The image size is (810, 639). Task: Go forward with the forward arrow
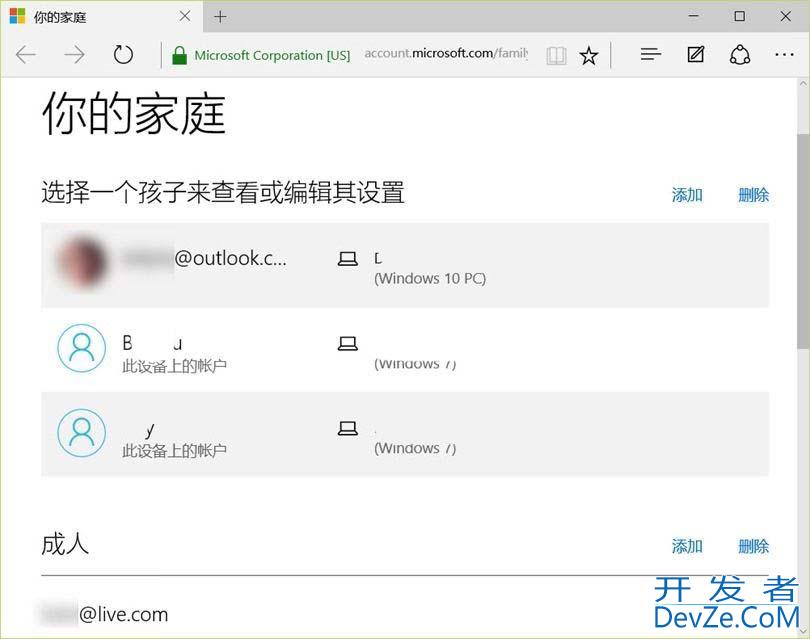pyautogui.click(x=74, y=54)
